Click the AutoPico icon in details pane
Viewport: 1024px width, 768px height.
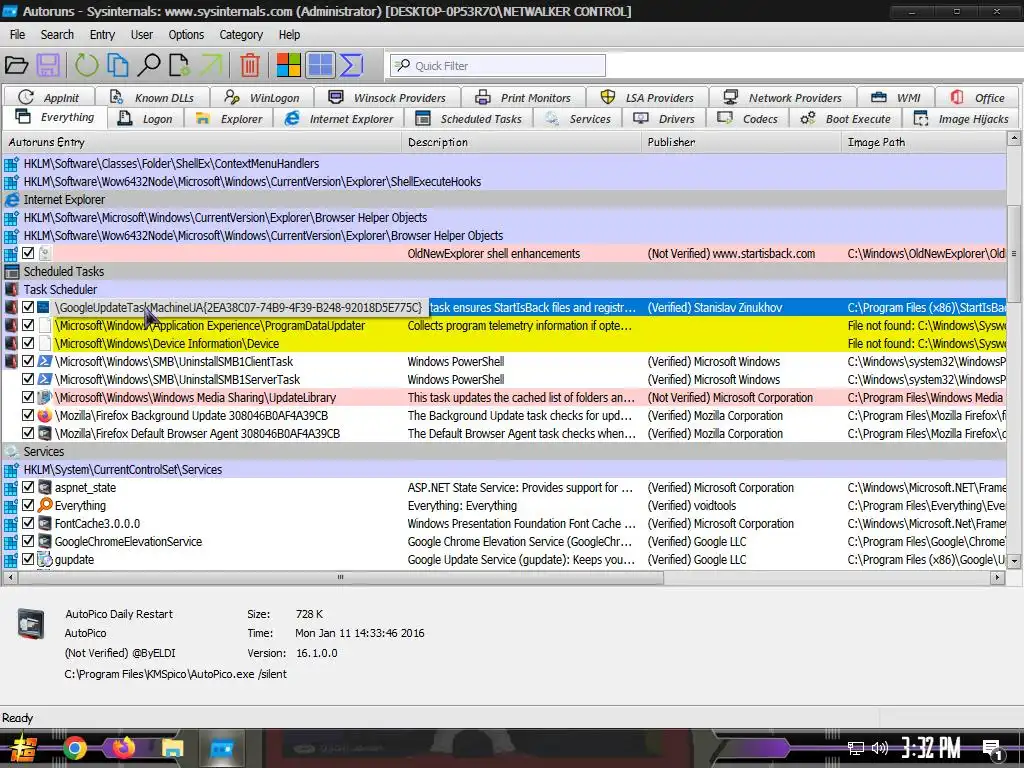(x=31, y=623)
